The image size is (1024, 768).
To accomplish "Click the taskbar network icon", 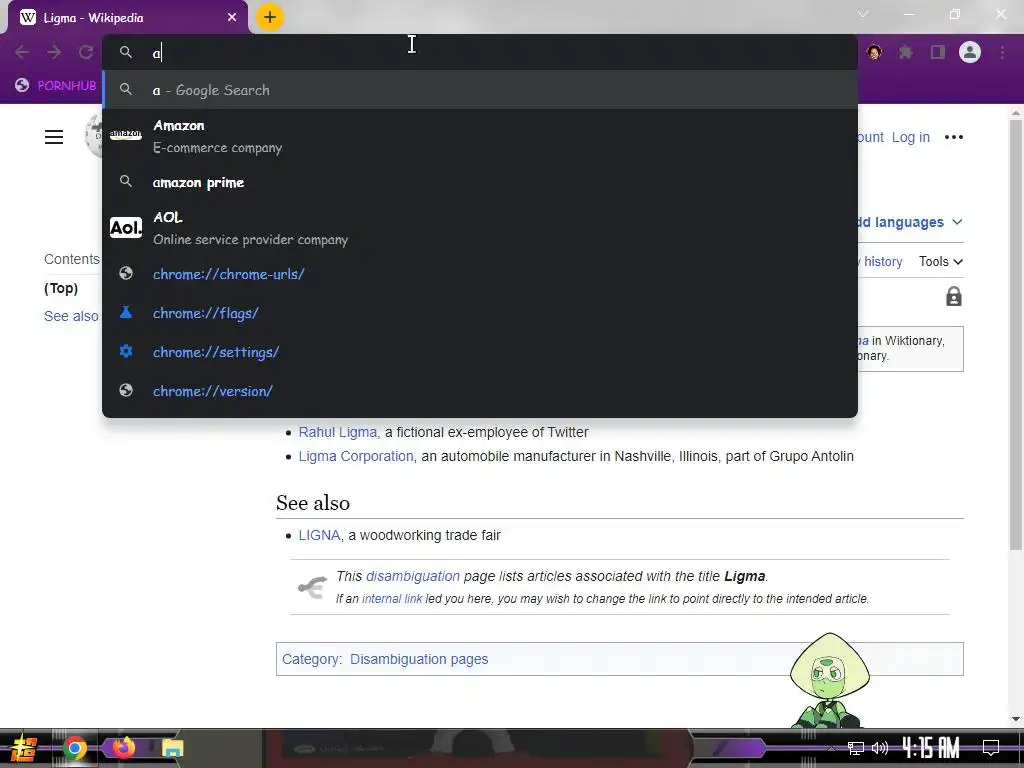I will (x=856, y=748).
